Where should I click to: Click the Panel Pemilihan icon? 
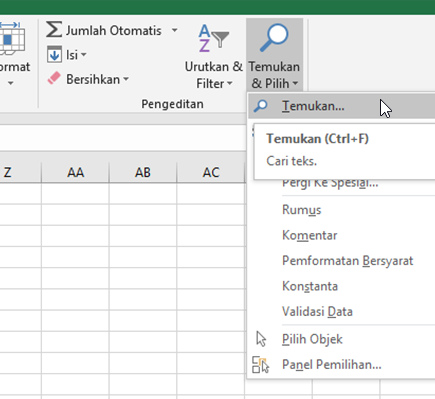261,365
